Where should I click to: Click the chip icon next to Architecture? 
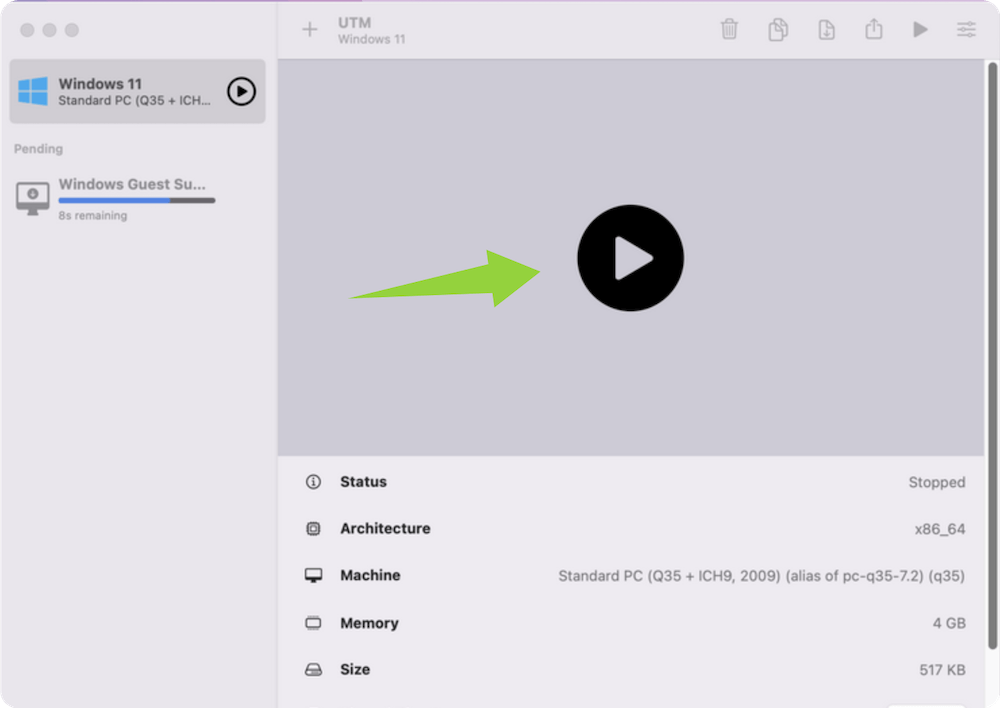coord(314,529)
